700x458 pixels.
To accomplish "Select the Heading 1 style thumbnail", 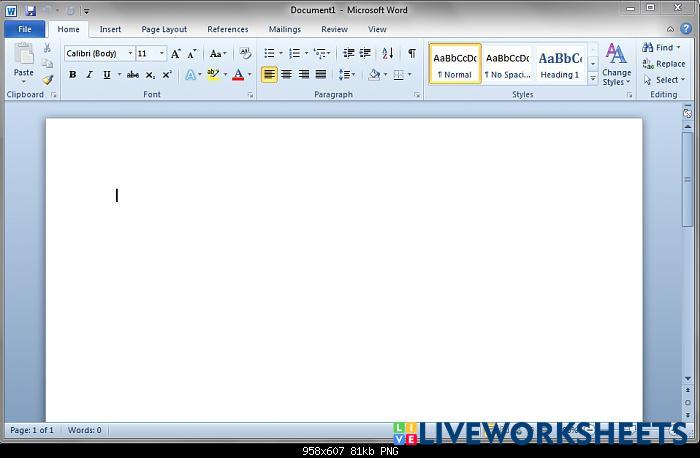I will pos(559,64).
